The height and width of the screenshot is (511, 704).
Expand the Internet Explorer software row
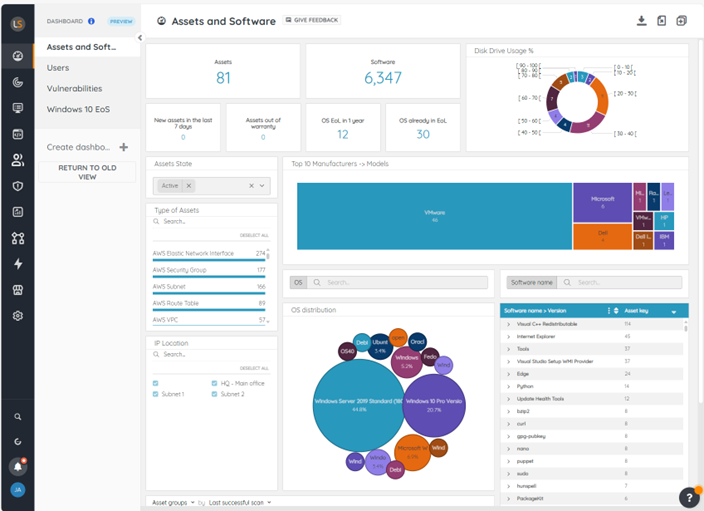[x=508, y=337]
